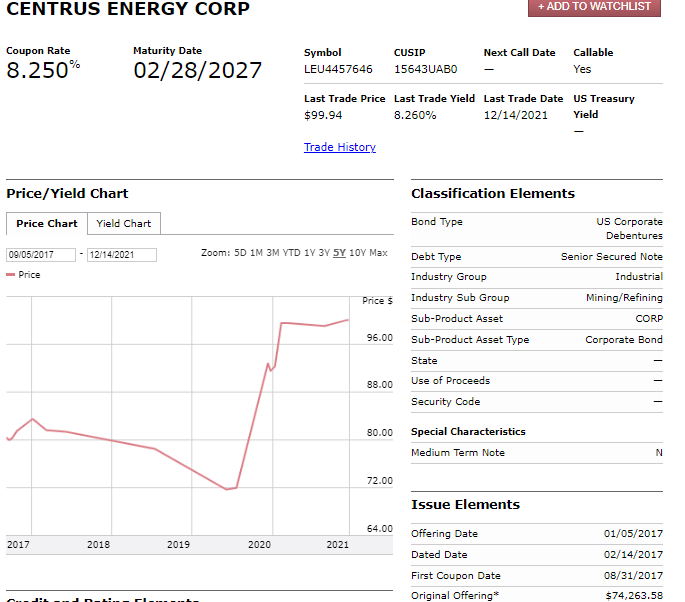Click the 2019 label on chart timeline

pos(178,545)
